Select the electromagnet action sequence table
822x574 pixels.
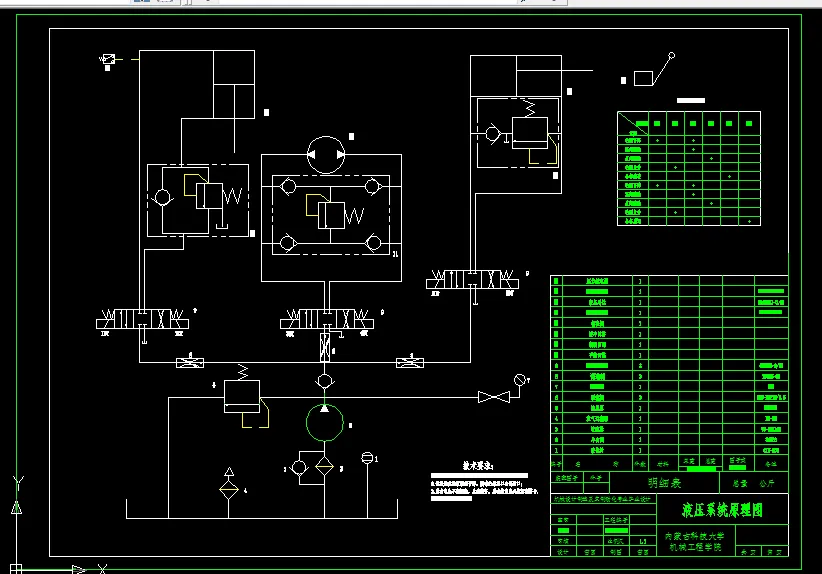click(x=689, y=168)
